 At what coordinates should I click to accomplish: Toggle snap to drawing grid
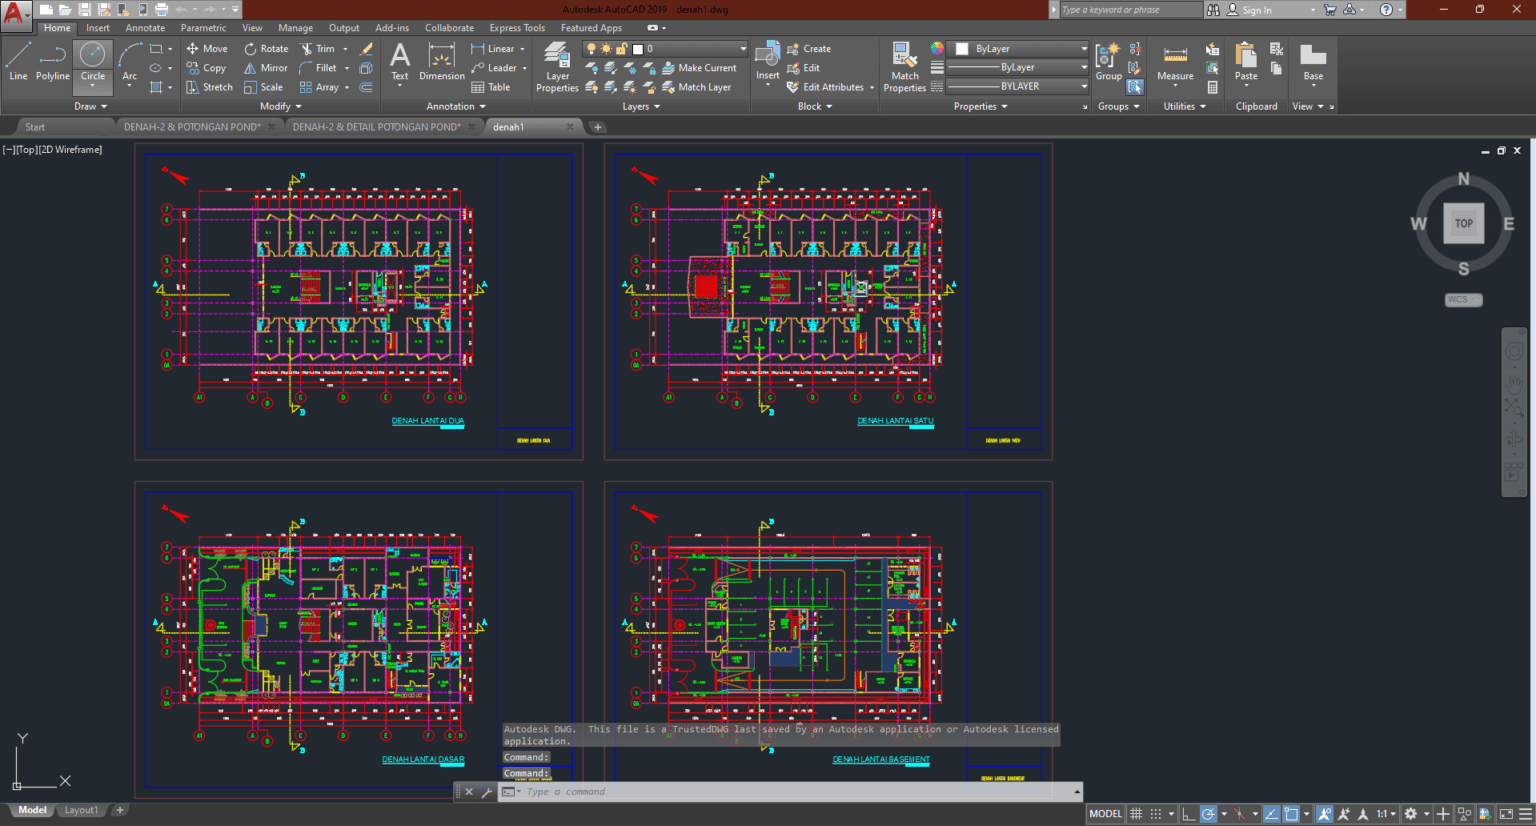[1155, 813]
